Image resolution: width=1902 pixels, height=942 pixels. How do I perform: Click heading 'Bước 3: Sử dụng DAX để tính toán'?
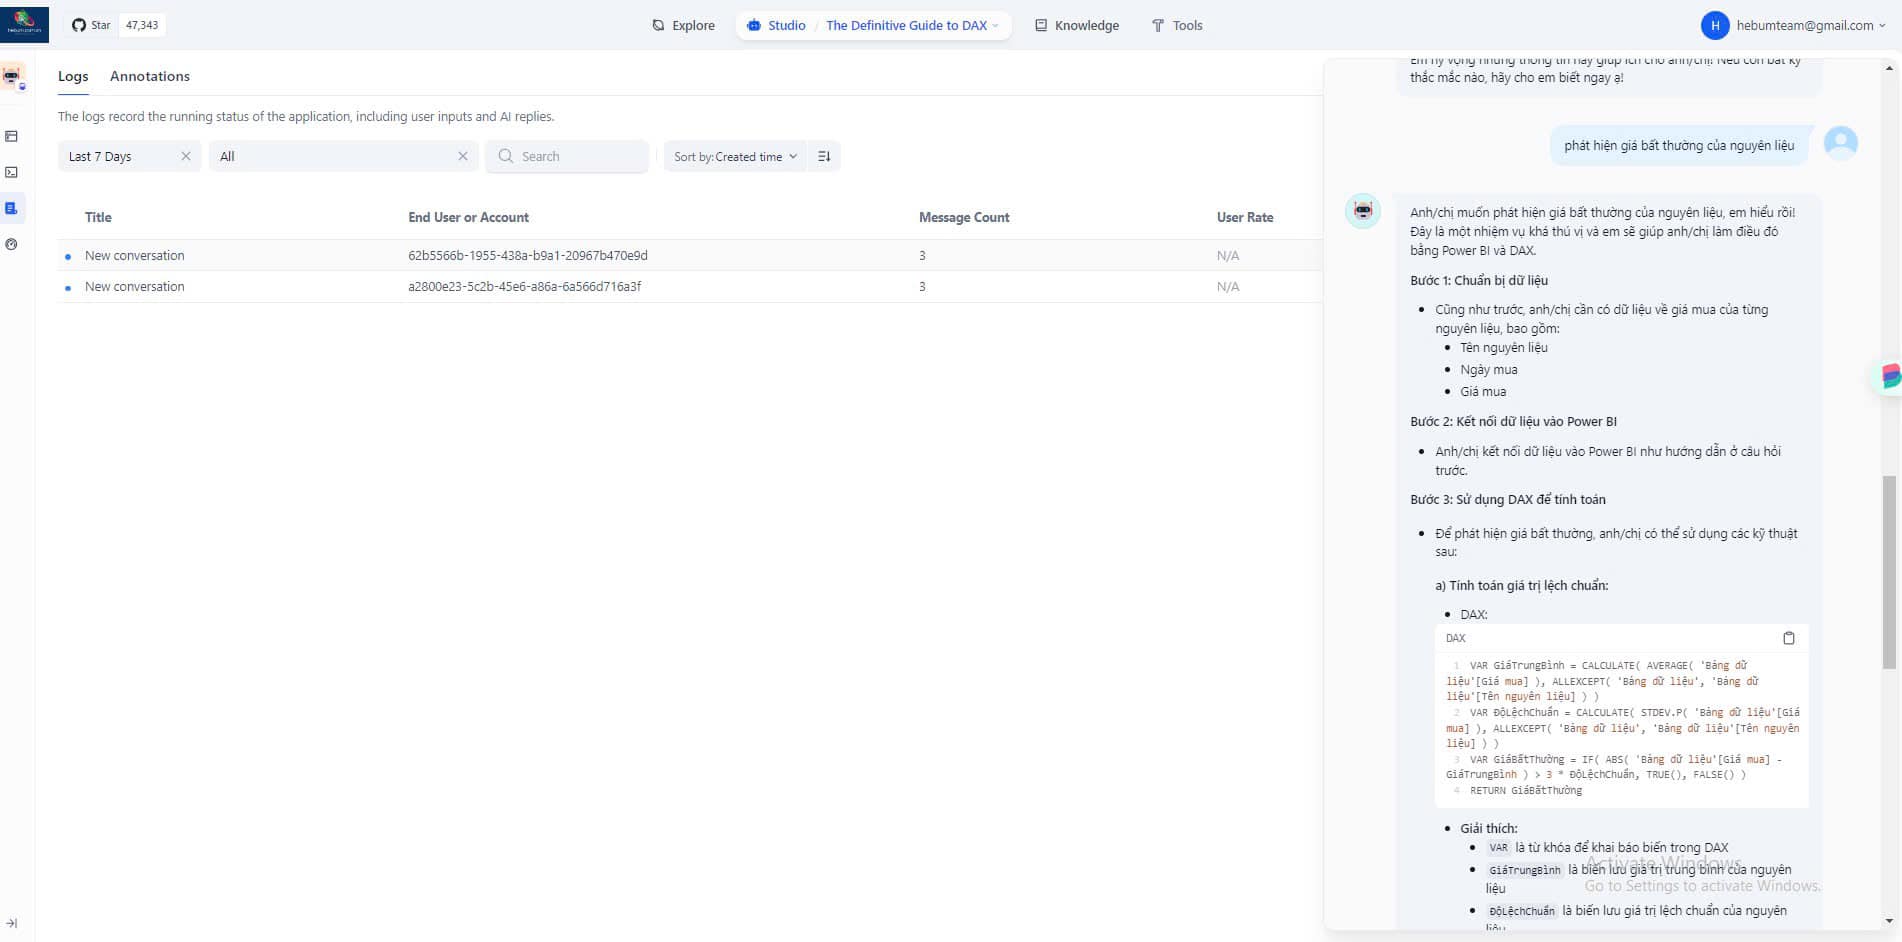1508,499
